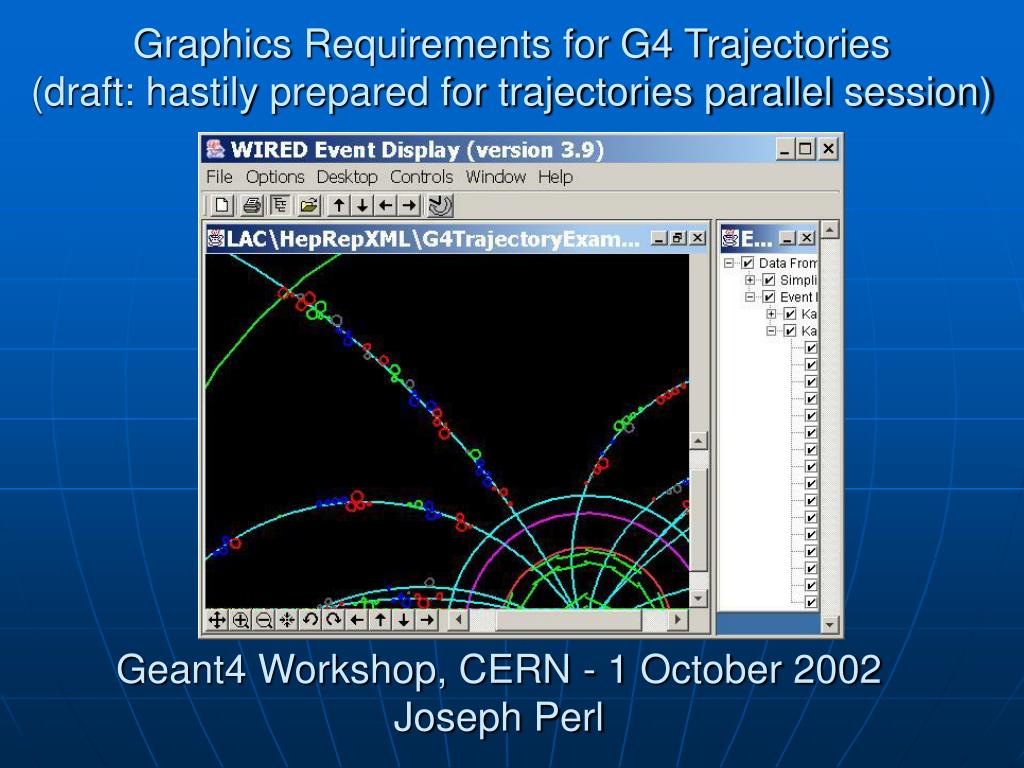1024x768 pixels.
Task: Open the File menu
Action: point(219,177)
